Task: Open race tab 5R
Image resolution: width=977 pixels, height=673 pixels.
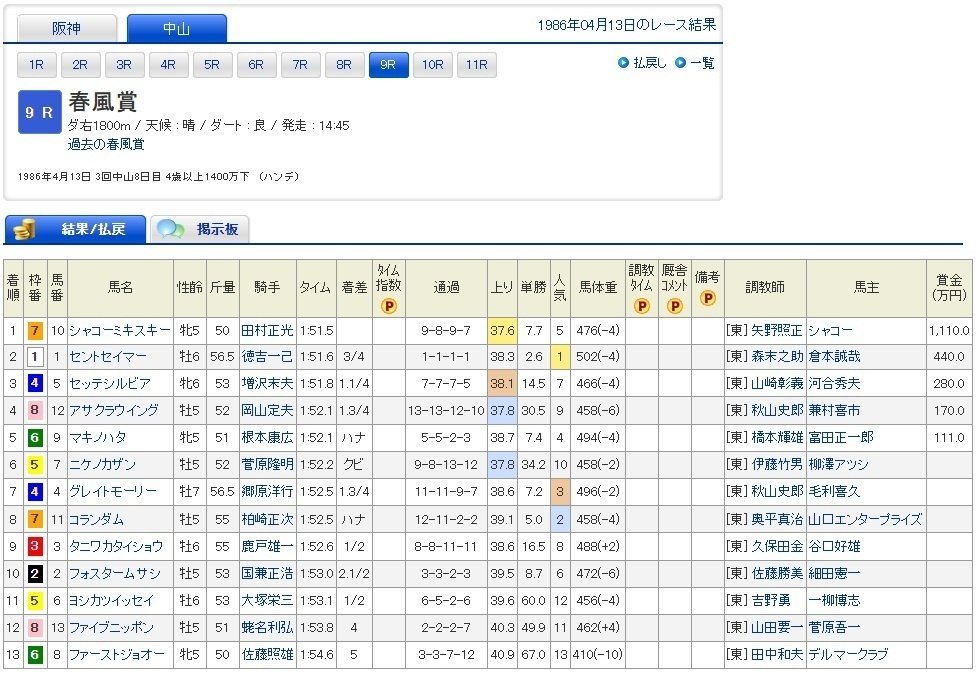Action: [212, 64]
